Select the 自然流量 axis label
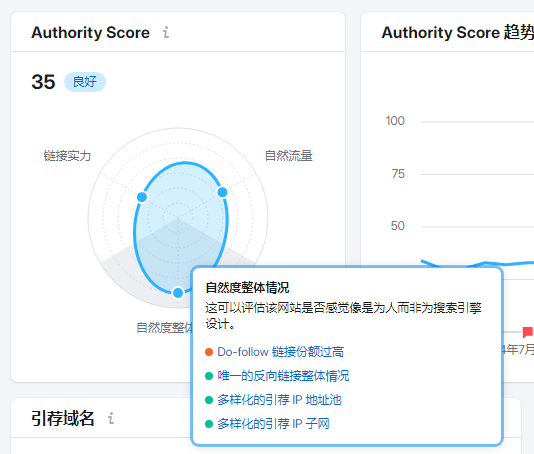 [x=289, y=156]
